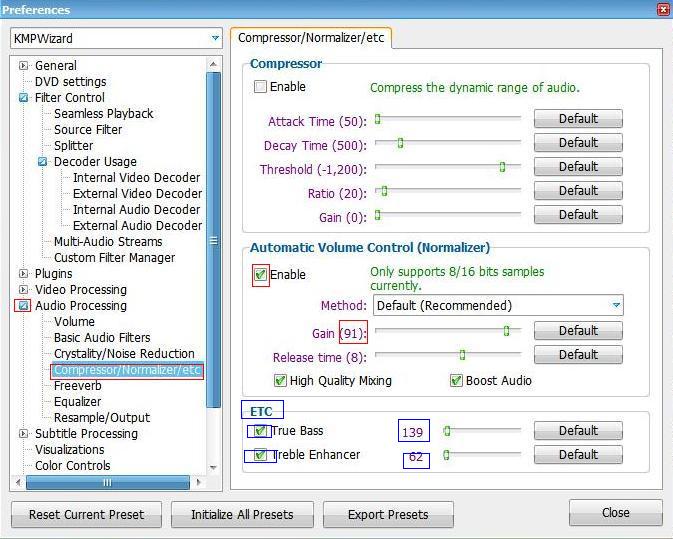Click the Threshold slider handle

coord(502,167)
